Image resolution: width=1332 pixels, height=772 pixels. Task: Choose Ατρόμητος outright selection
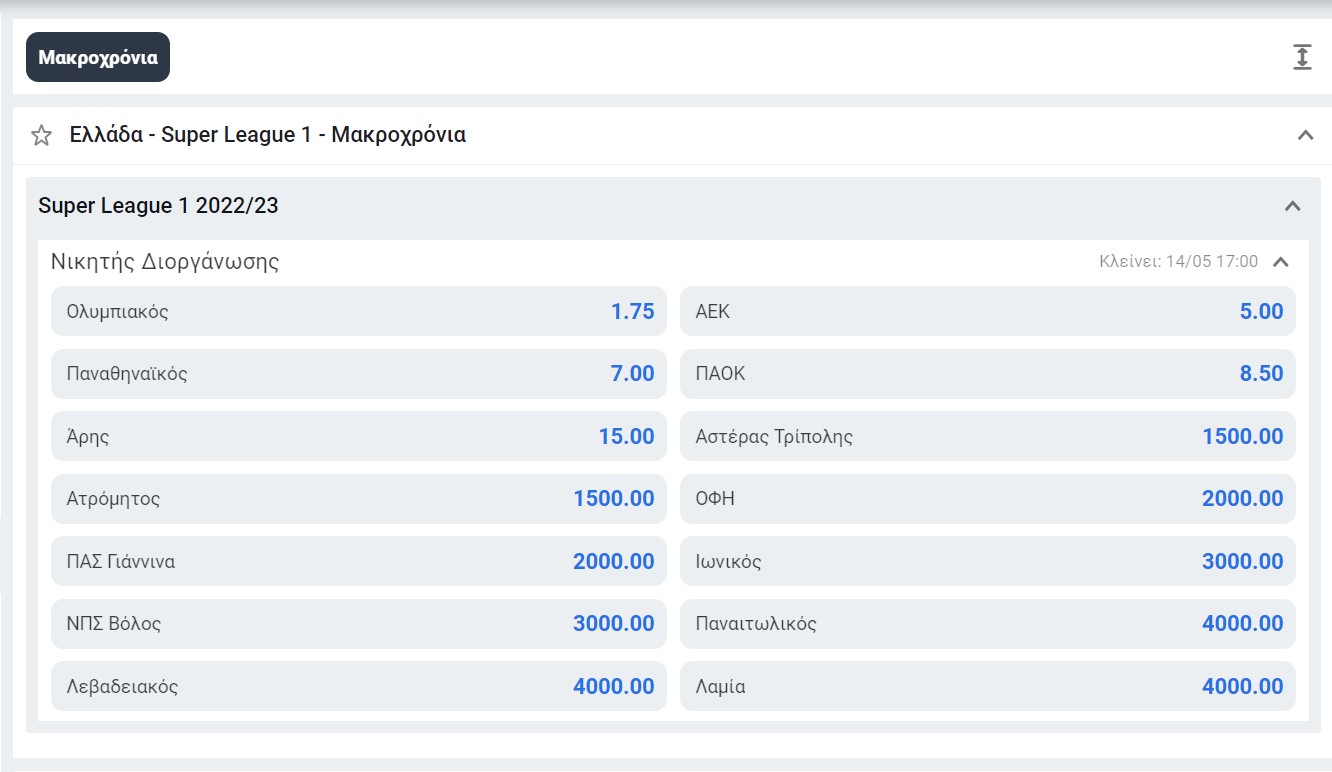tap(359, 498)
